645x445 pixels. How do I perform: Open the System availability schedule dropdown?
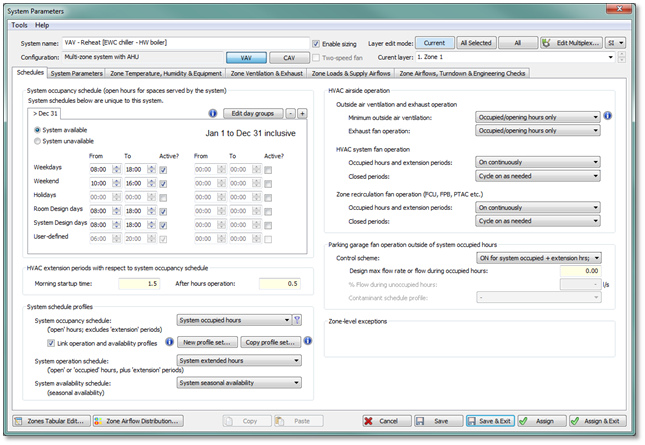239,381
